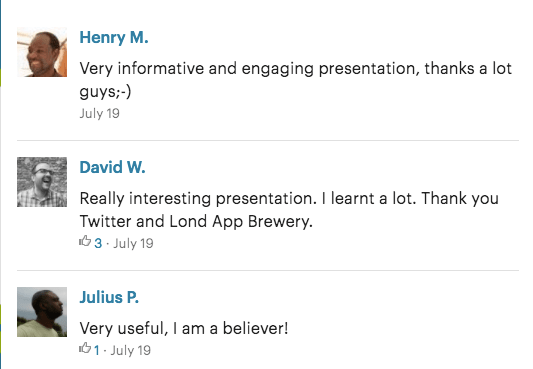Click thumbs-up icon on Julius P.'s comment
The width and height of the screenshot is (533, 369).
pos(85,348)
